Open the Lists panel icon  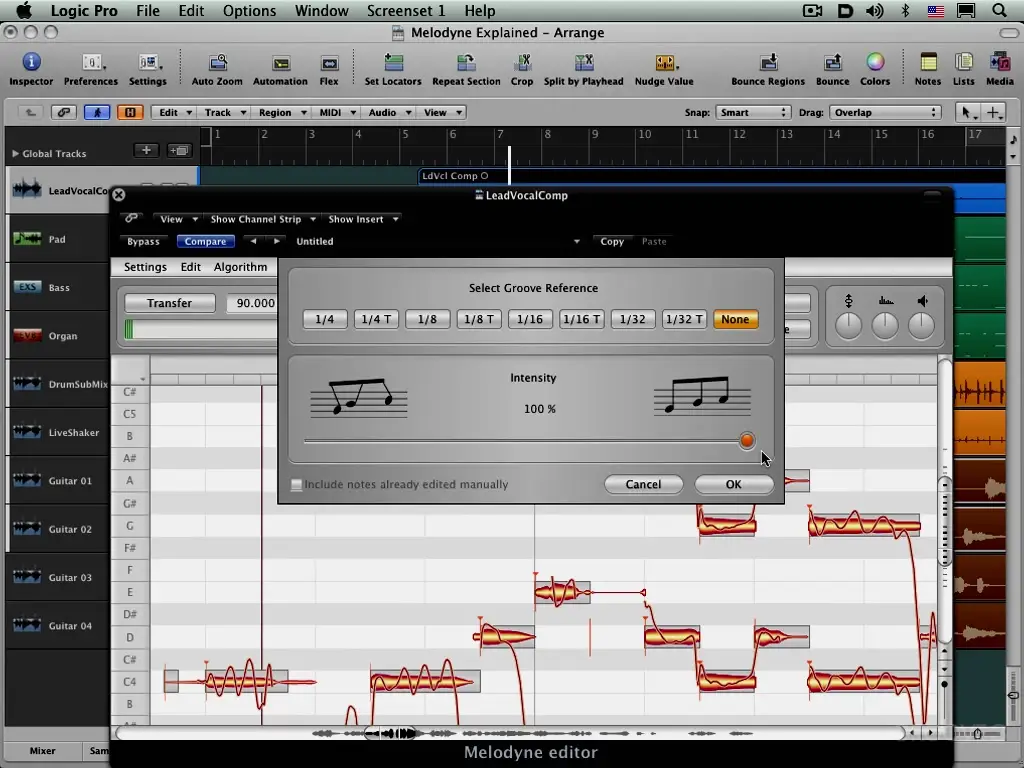pyautogui.click(x=964, y=62)
